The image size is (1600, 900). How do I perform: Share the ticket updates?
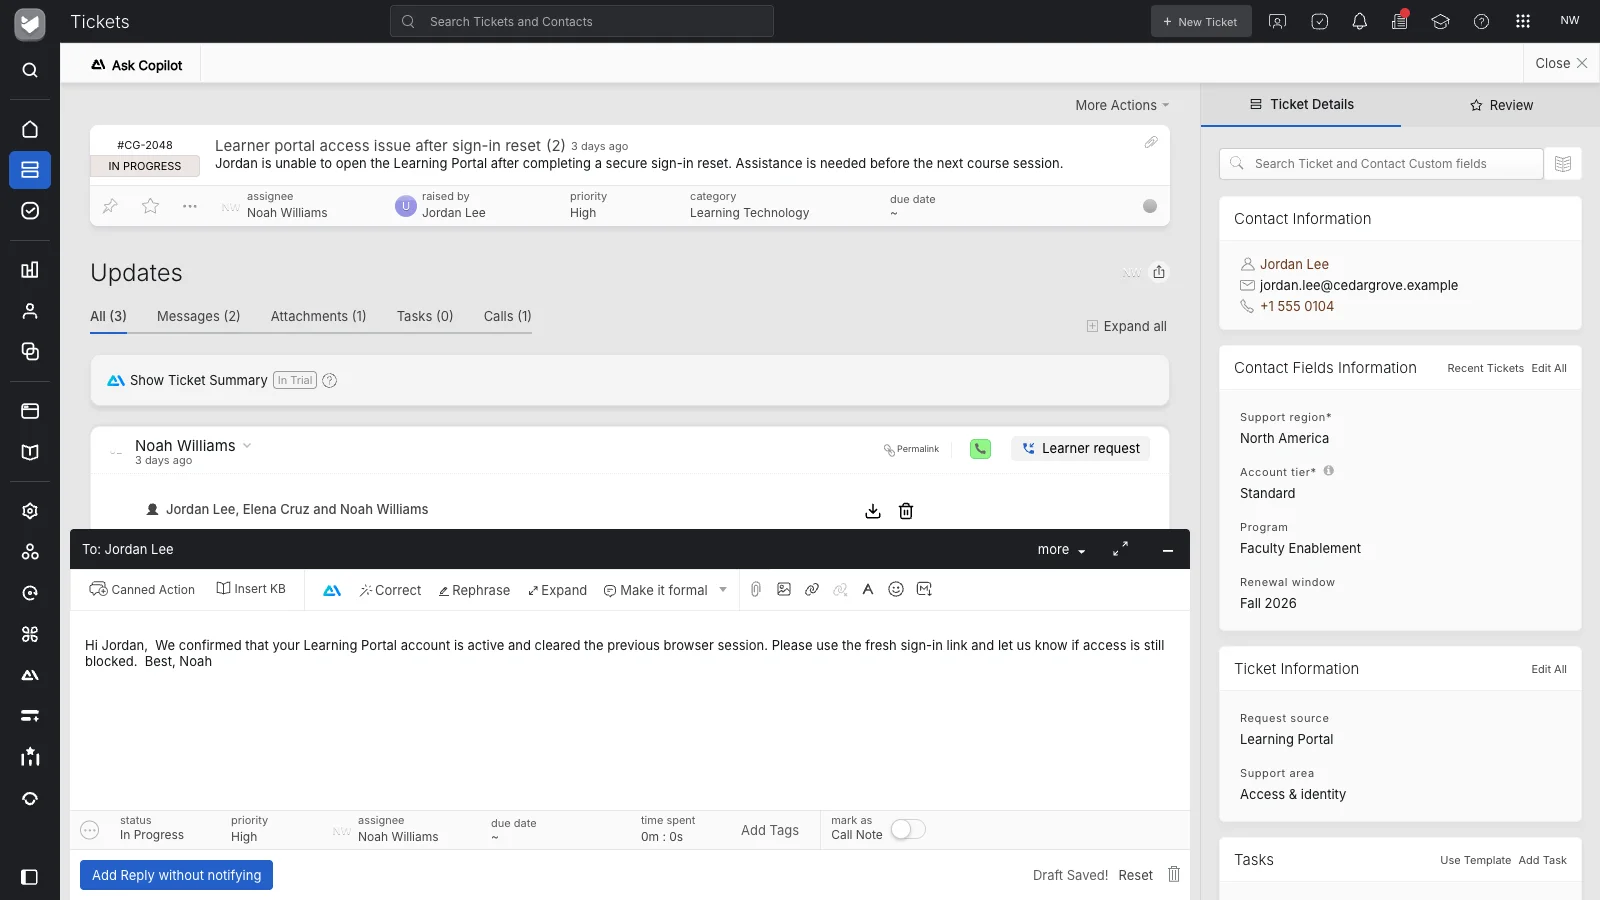tap(1159, 272)
